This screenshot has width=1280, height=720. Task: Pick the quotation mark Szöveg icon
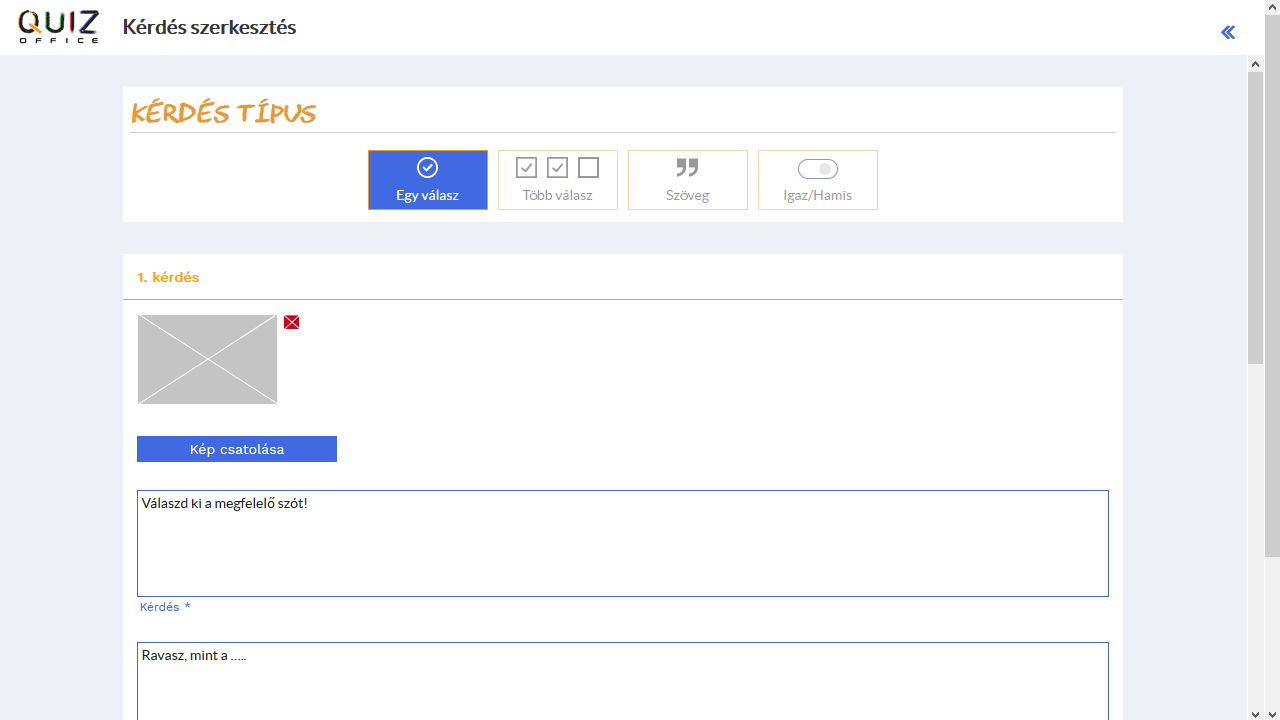pyautogui.click(x=687, y=168)
